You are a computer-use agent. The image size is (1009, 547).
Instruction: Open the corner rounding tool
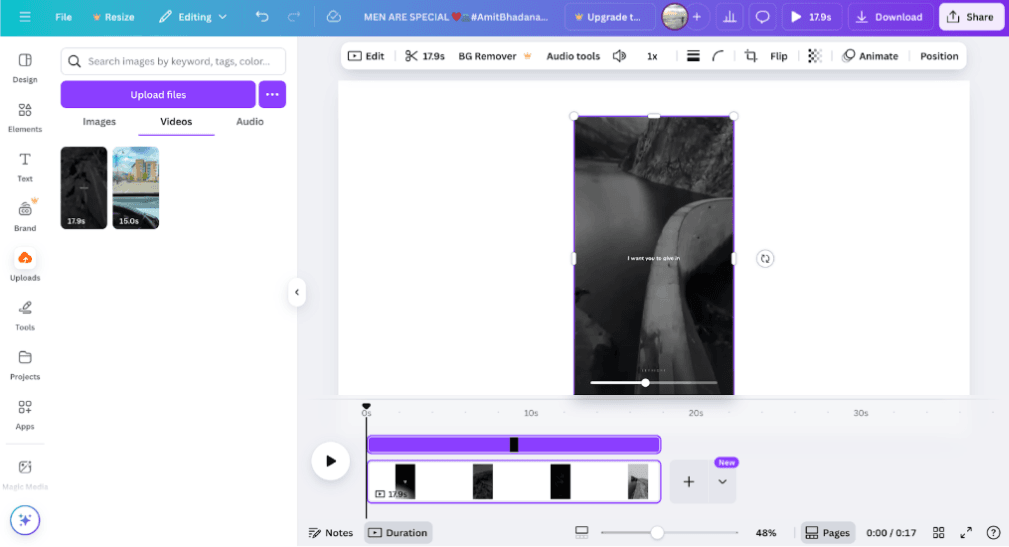point(718,56)
